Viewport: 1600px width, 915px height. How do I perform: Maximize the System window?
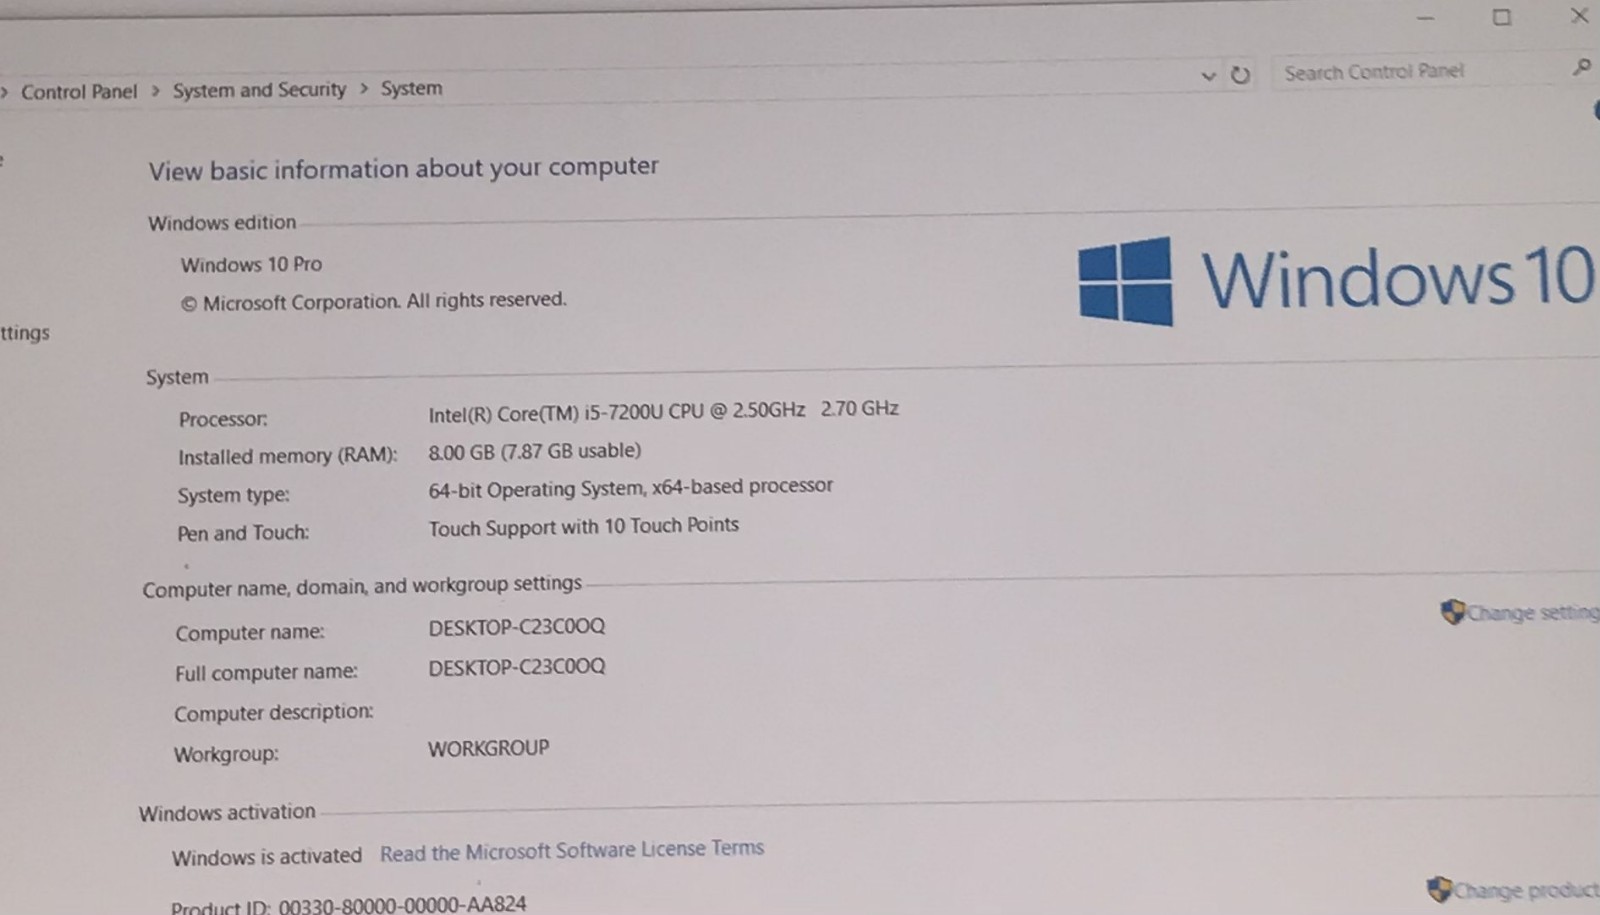(x=1501, y=17)
